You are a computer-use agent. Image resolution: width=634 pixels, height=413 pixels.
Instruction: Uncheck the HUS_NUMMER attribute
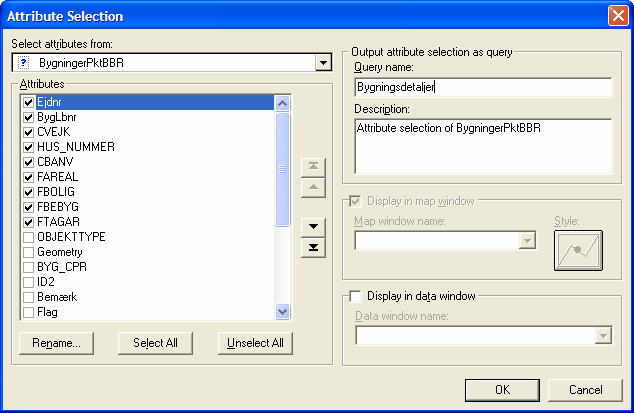(x=28, y=147)
